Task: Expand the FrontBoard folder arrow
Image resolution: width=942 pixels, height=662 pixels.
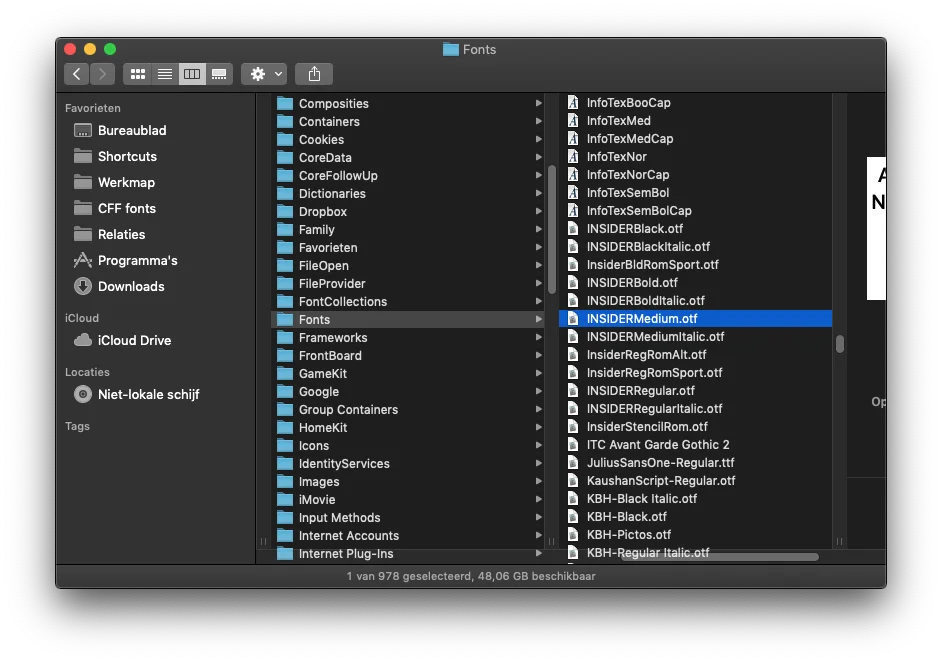Action: [x=538, y=356]
